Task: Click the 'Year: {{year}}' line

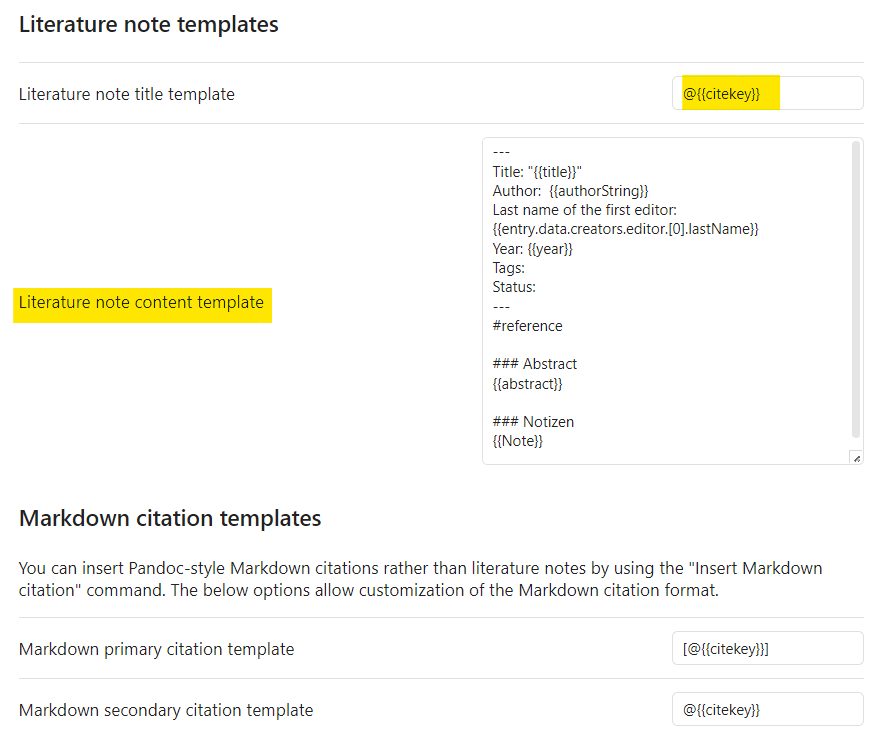Action: (532, 249)
